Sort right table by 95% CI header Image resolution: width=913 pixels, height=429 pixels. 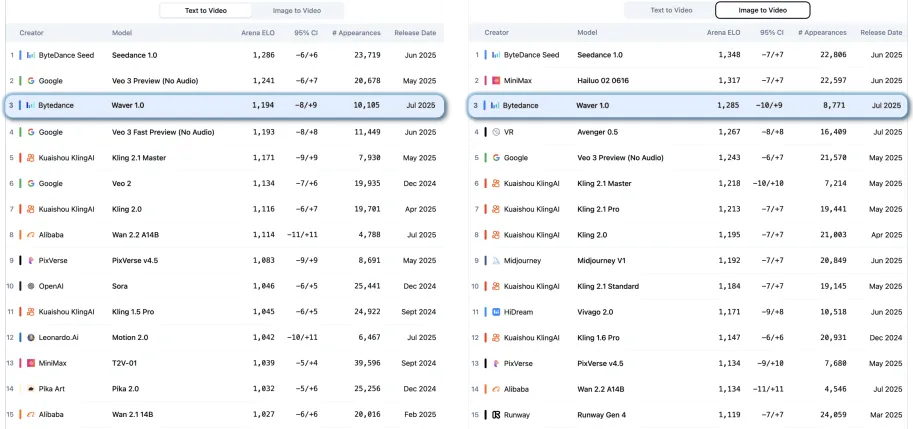coord(772,33)
